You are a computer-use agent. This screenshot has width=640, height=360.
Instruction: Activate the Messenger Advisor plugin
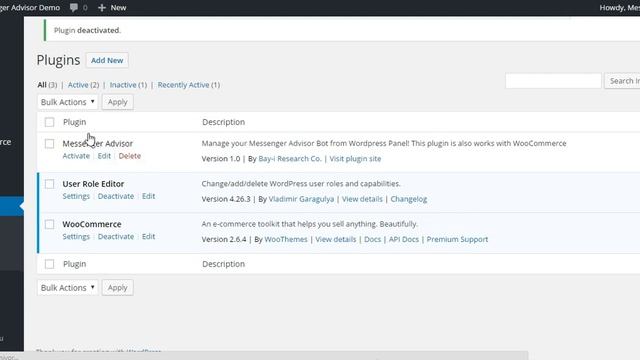(76, 156)
